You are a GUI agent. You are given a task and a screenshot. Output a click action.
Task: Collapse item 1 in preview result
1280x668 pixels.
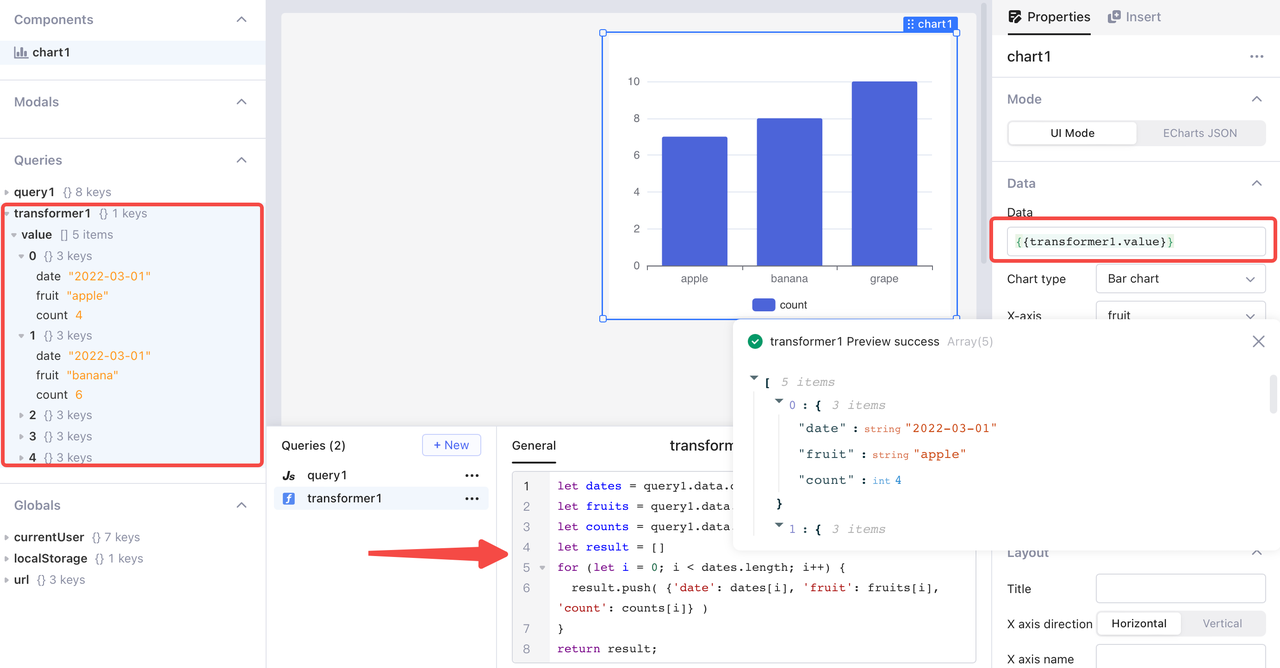[779, 525]
